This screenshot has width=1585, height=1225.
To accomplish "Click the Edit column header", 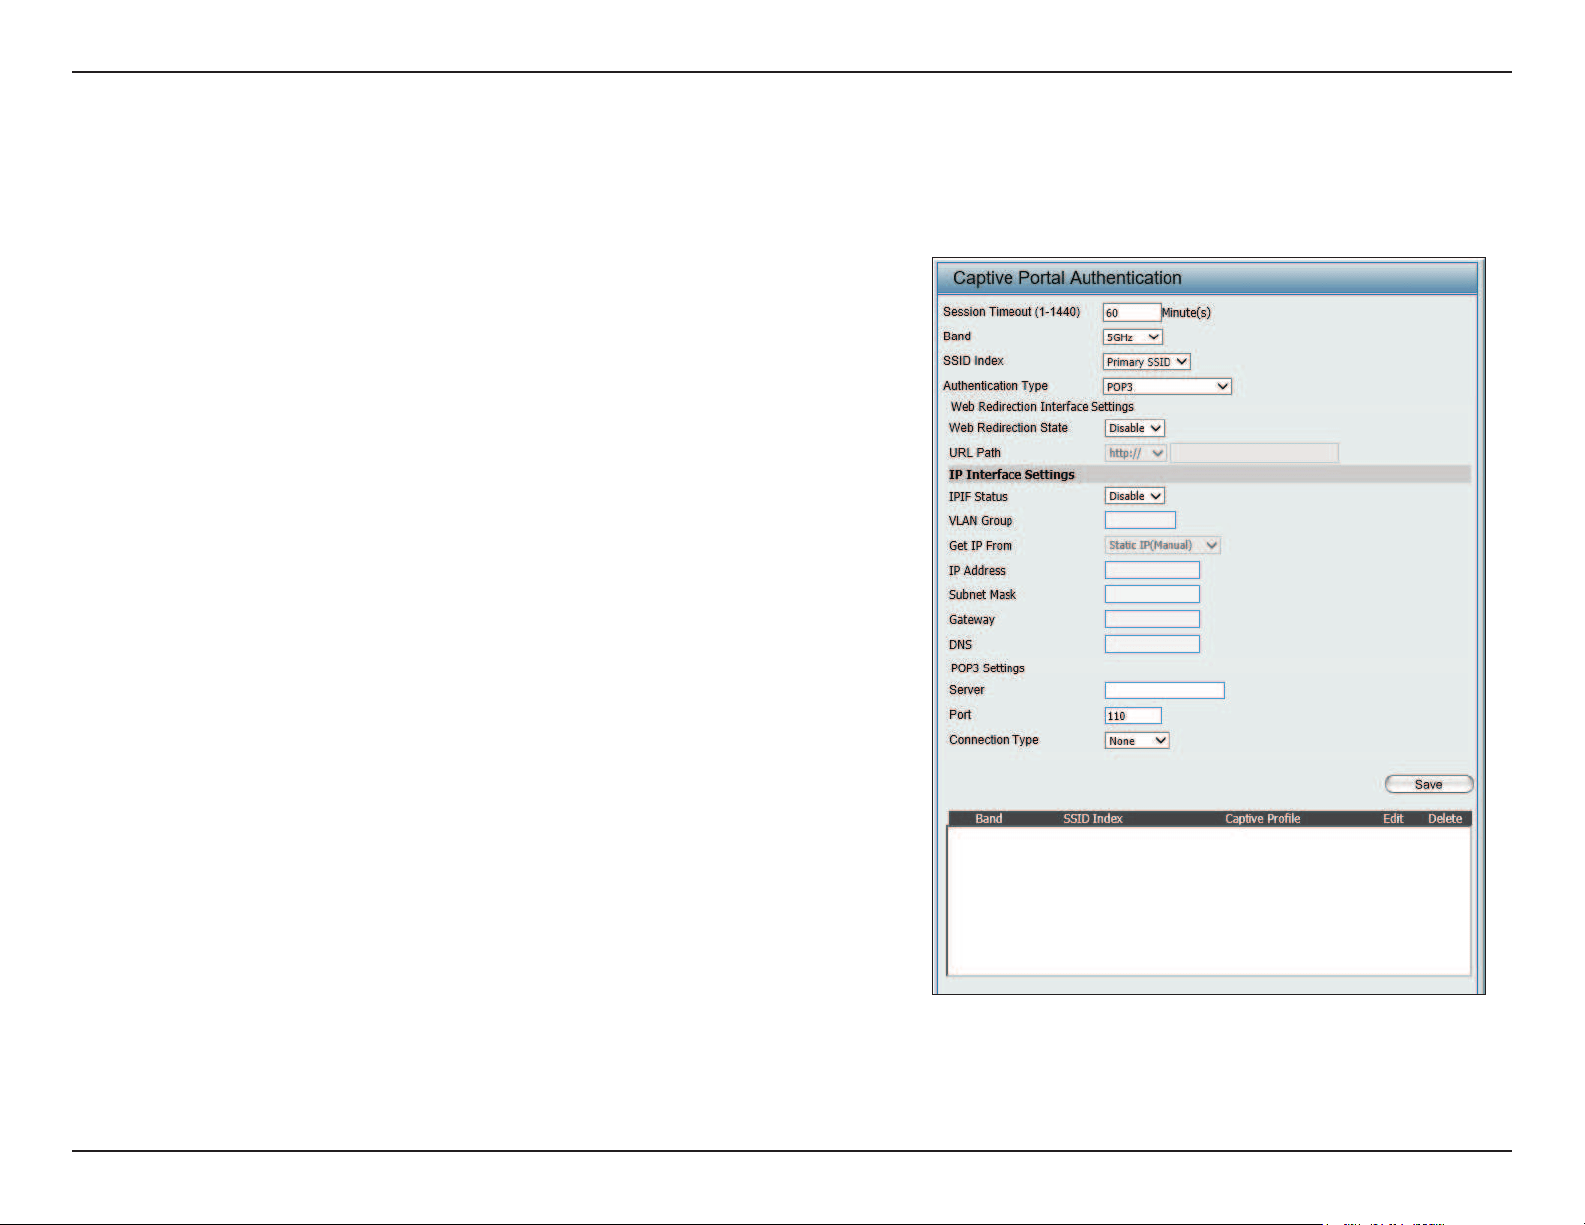I will (1393, 818).
